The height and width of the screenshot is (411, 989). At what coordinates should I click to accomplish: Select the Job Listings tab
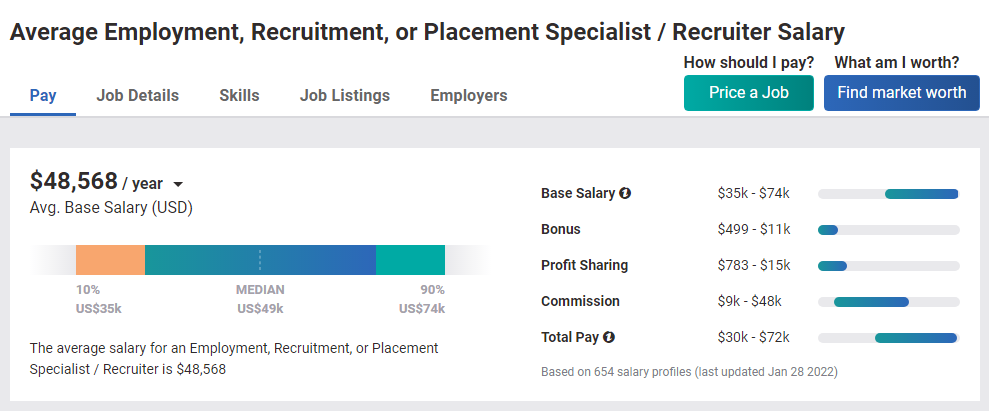coord(344,96)
